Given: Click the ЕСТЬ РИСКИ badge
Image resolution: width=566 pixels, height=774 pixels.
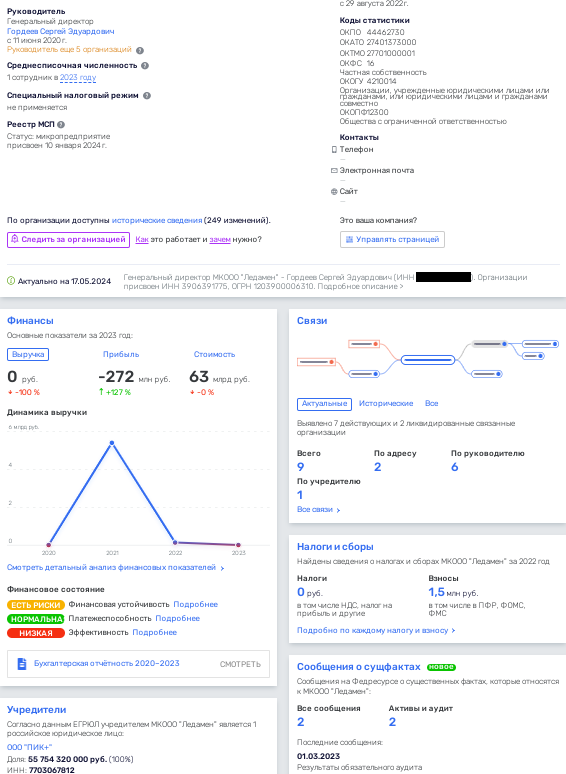Looking at the screenshot, I should 36,605.
